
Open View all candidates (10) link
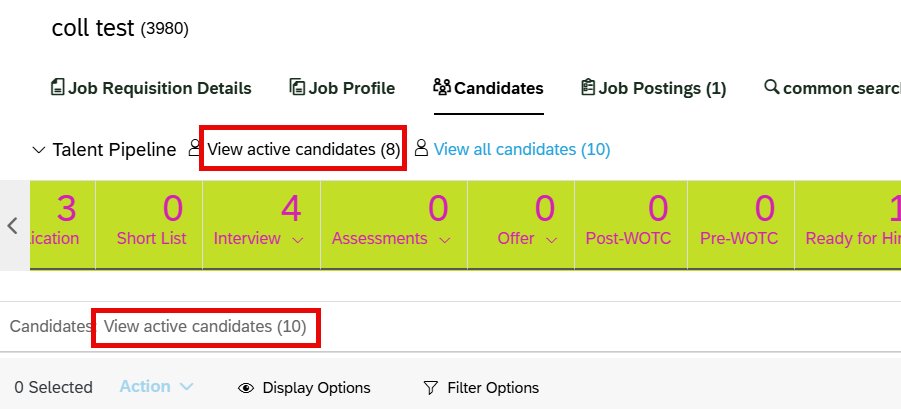click(522, 149)
